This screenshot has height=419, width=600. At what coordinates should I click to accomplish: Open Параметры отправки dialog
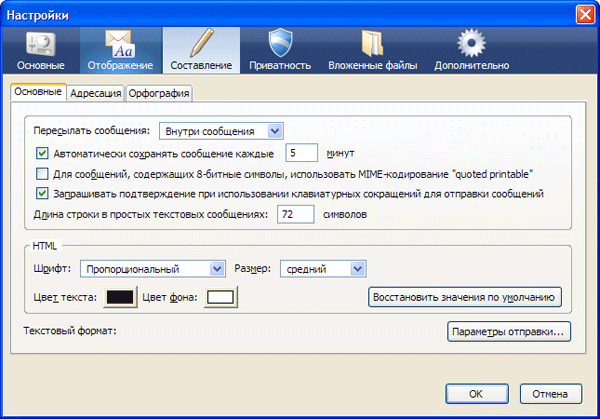click(509, 331)
